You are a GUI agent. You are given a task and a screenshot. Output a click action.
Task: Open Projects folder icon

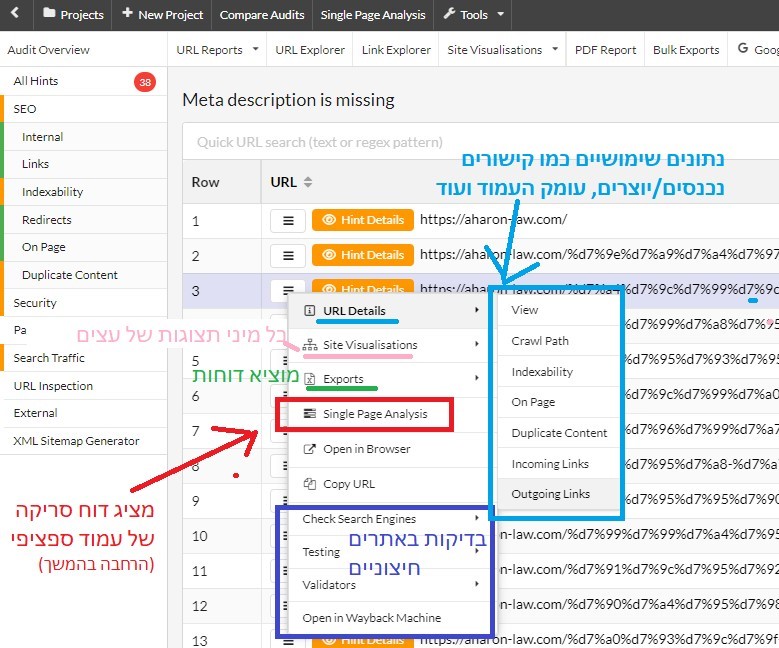pos(49,13)
